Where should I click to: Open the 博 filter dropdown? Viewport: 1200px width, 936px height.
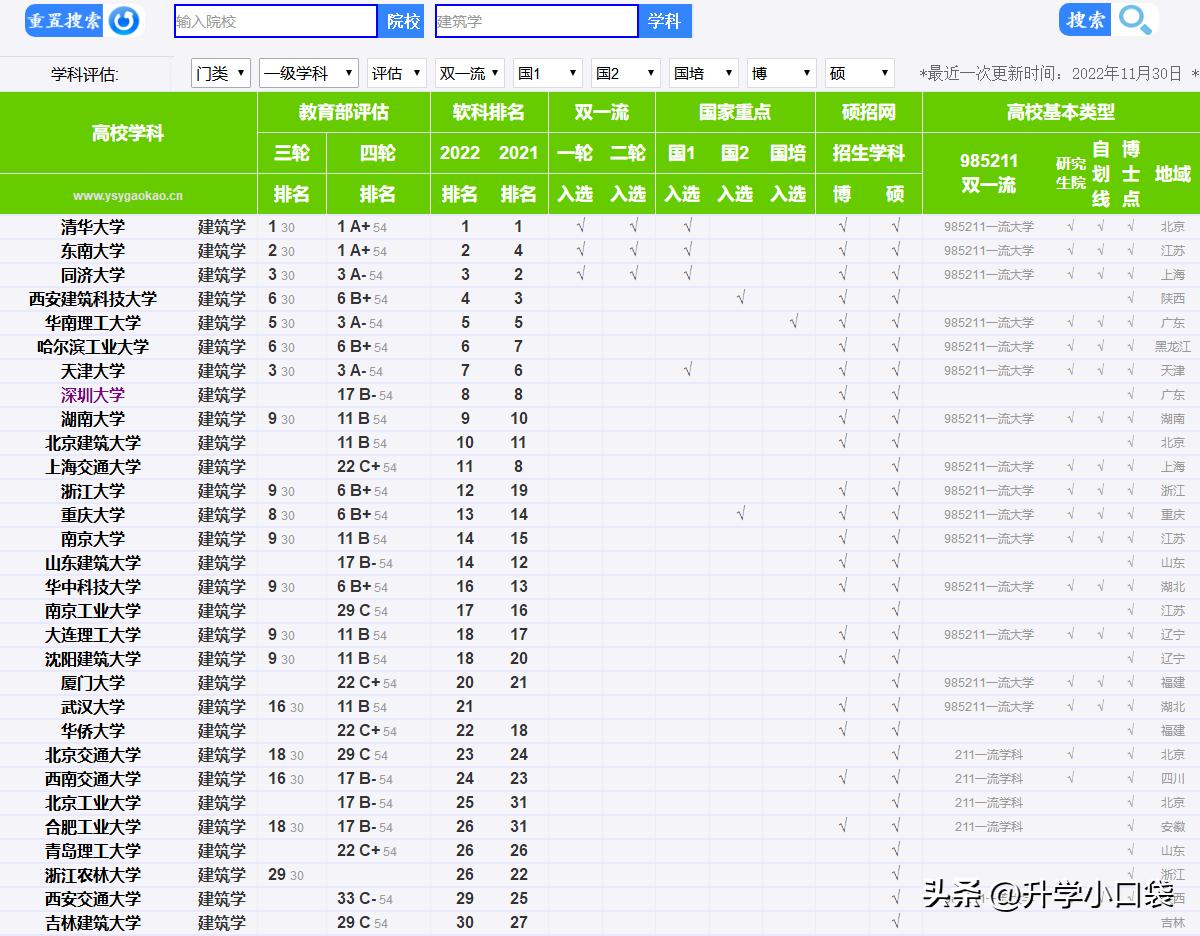[x=781, y=73]
